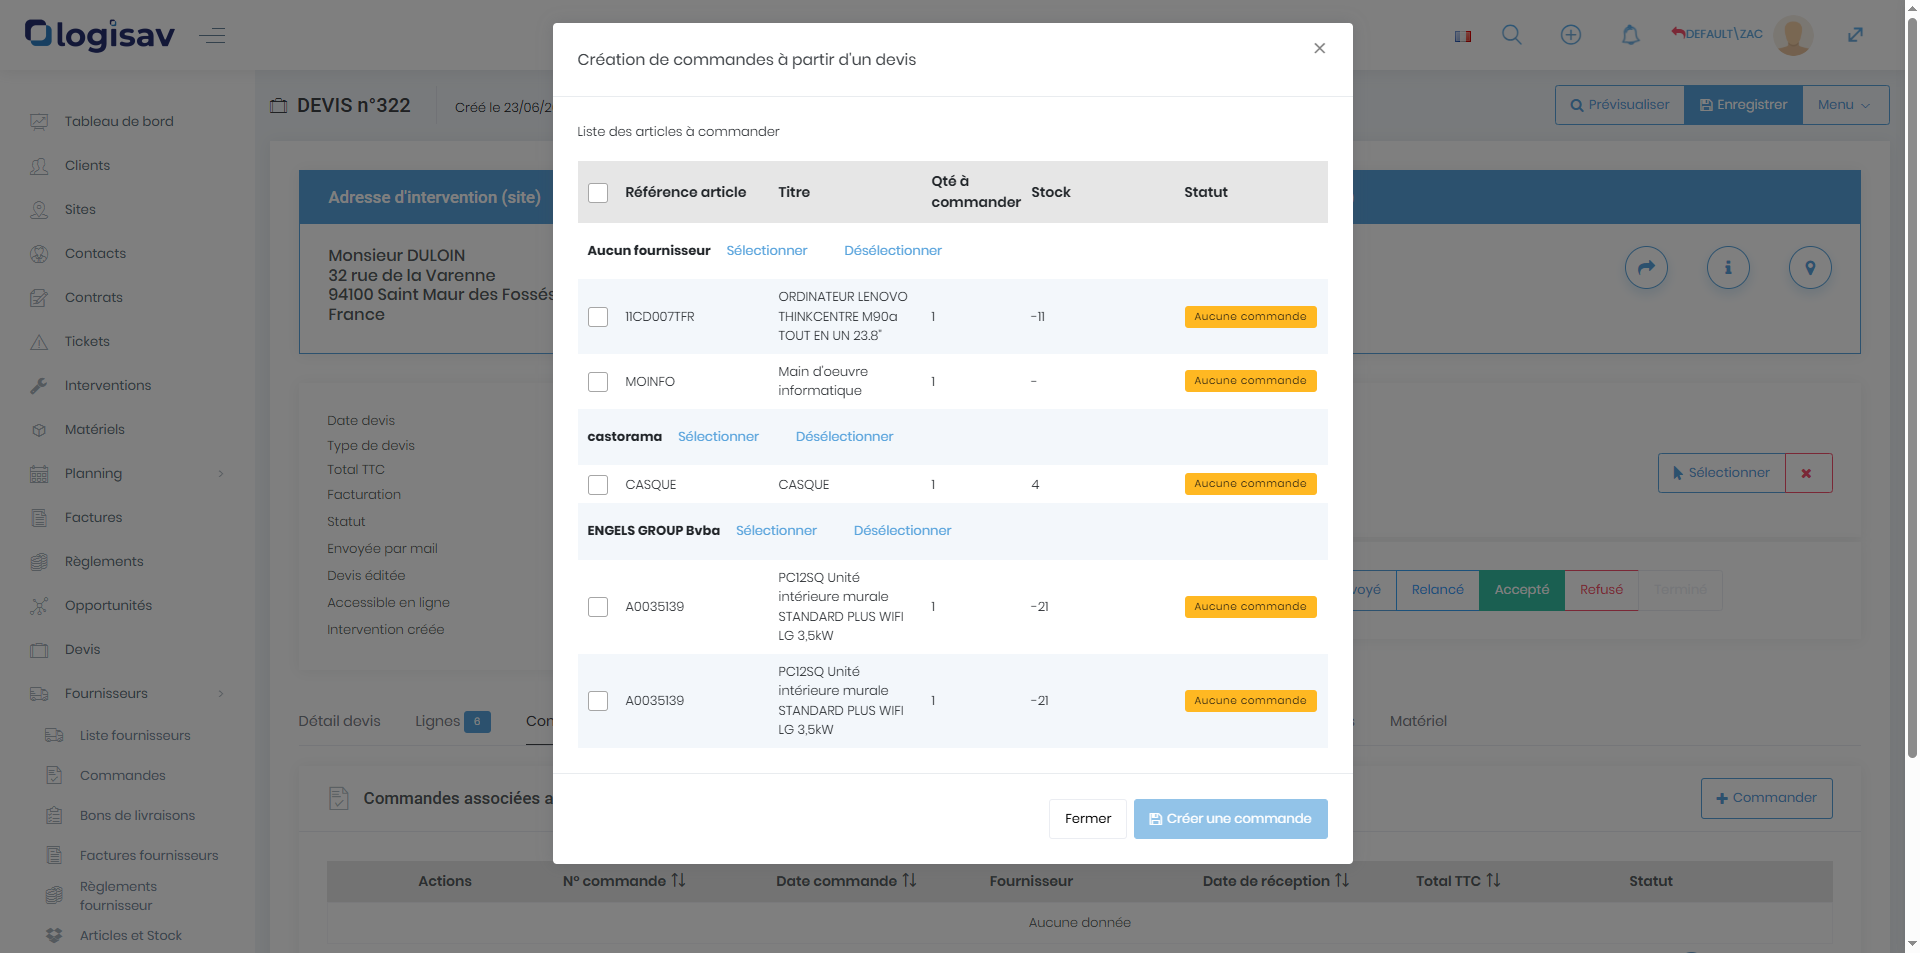Click the Sites sidebar icon
Image resolution: width=1920 pixels, height=953 pixels.
point(39,210)
